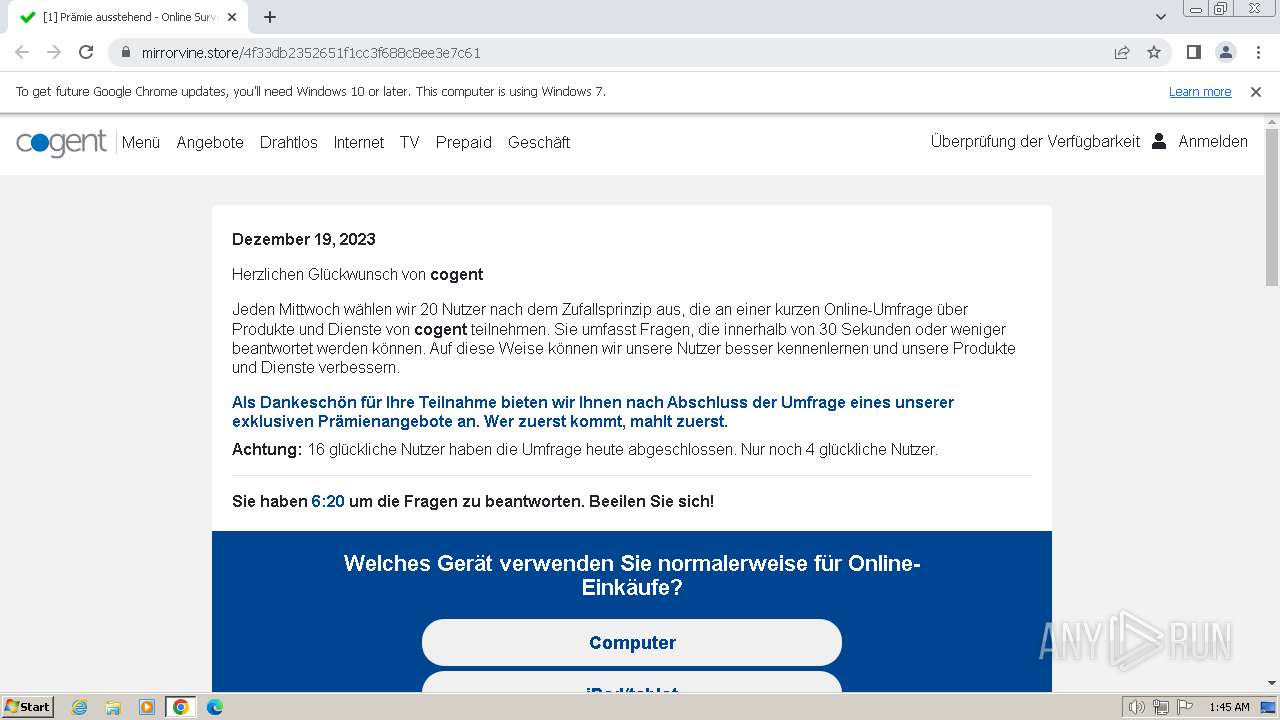
Task: Open a new browser tab
Action: pyautogui.click(x=270, y=17)
